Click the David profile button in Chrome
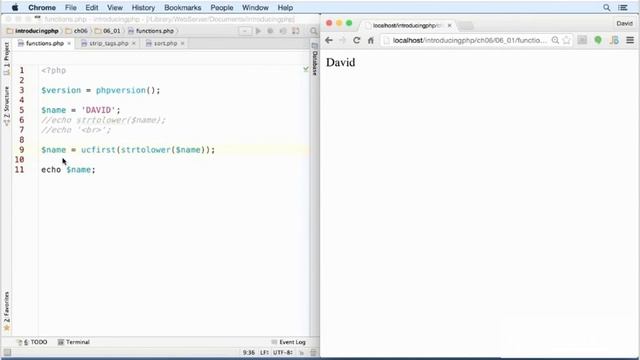 tap(624, 24)
